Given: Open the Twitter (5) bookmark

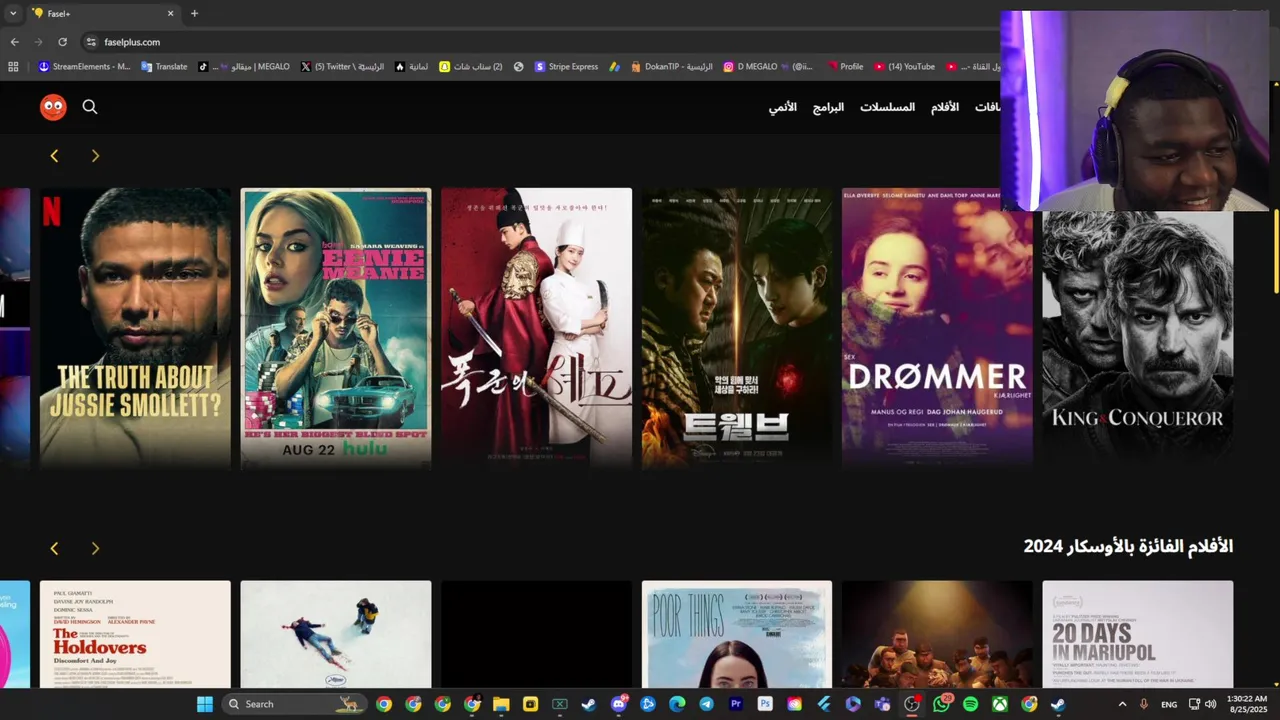Looking at the screenshot, I should 342,67.
